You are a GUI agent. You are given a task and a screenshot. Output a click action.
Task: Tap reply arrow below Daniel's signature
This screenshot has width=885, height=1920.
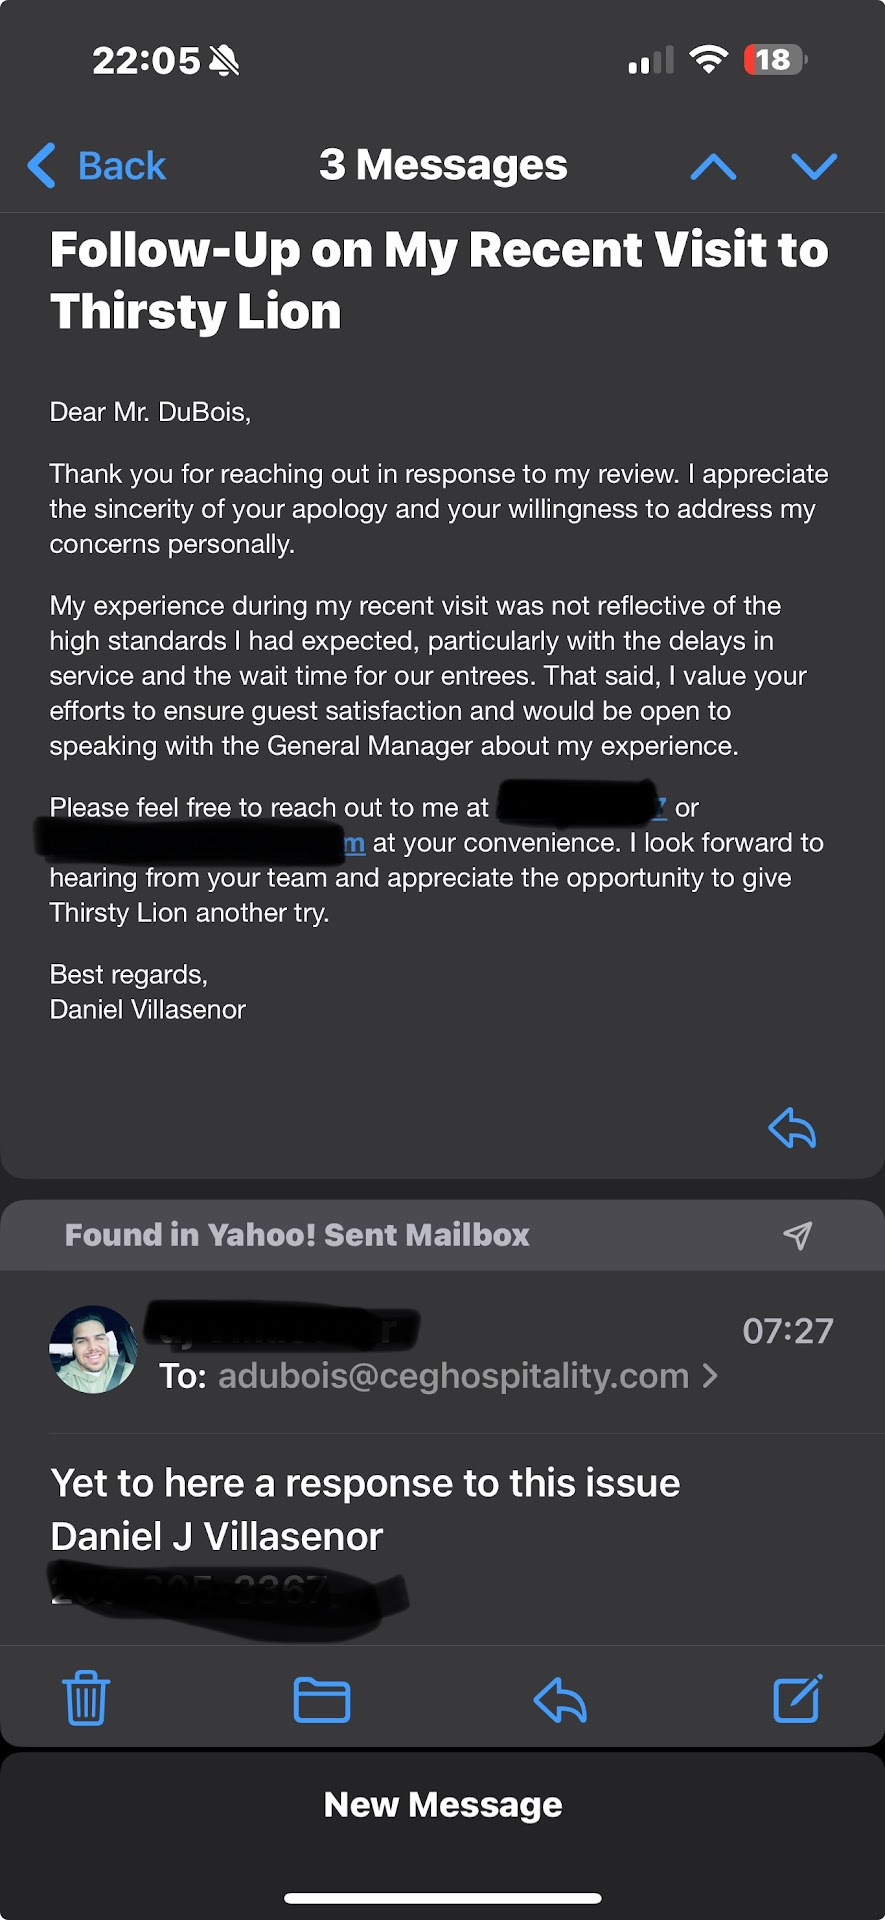792,1128
